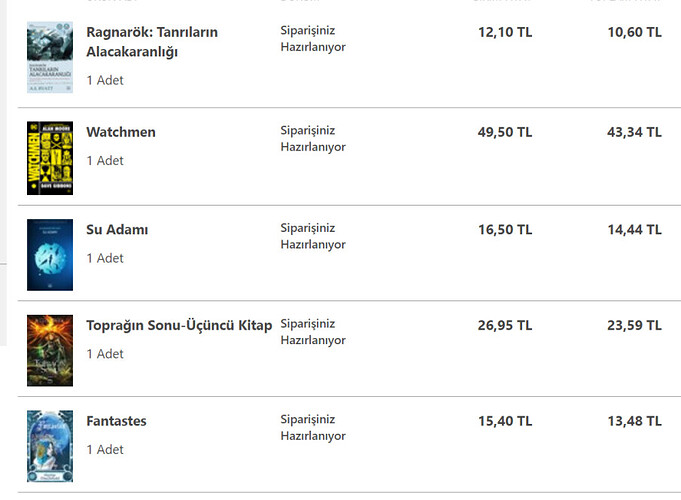Open the Toprağın Sonu-Üçüncü Kitap title
This screenshot has width=681, height=500.
point(179,325)
